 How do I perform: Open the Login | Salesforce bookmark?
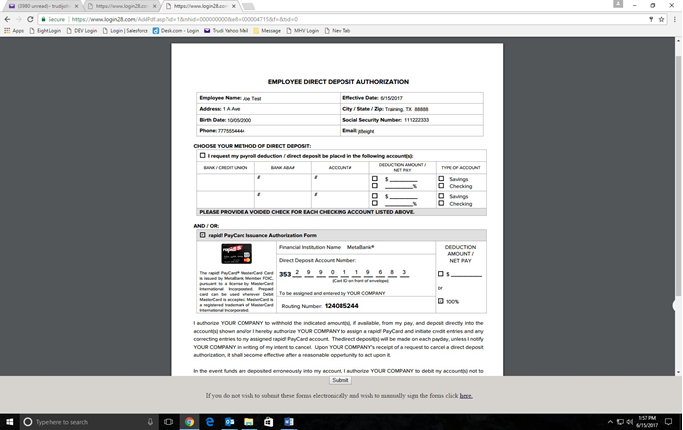click(125, 30)
